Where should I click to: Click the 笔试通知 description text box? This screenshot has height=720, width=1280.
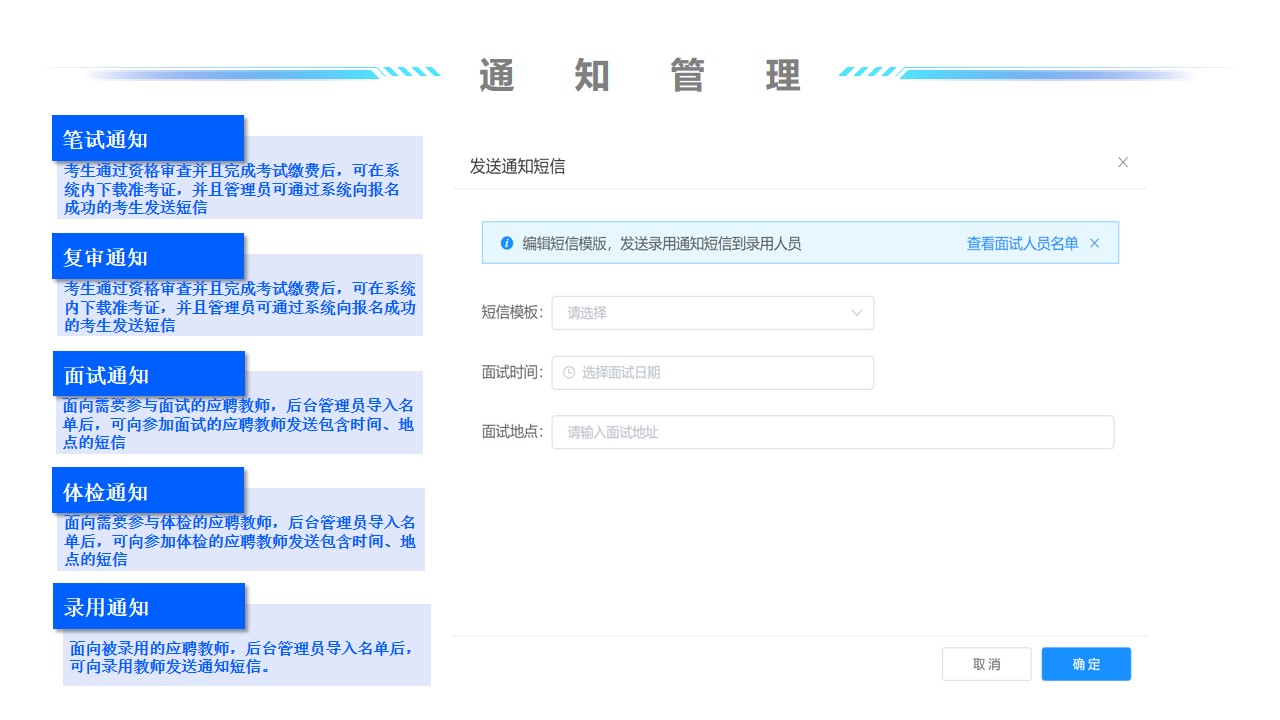tap(240, 189)
